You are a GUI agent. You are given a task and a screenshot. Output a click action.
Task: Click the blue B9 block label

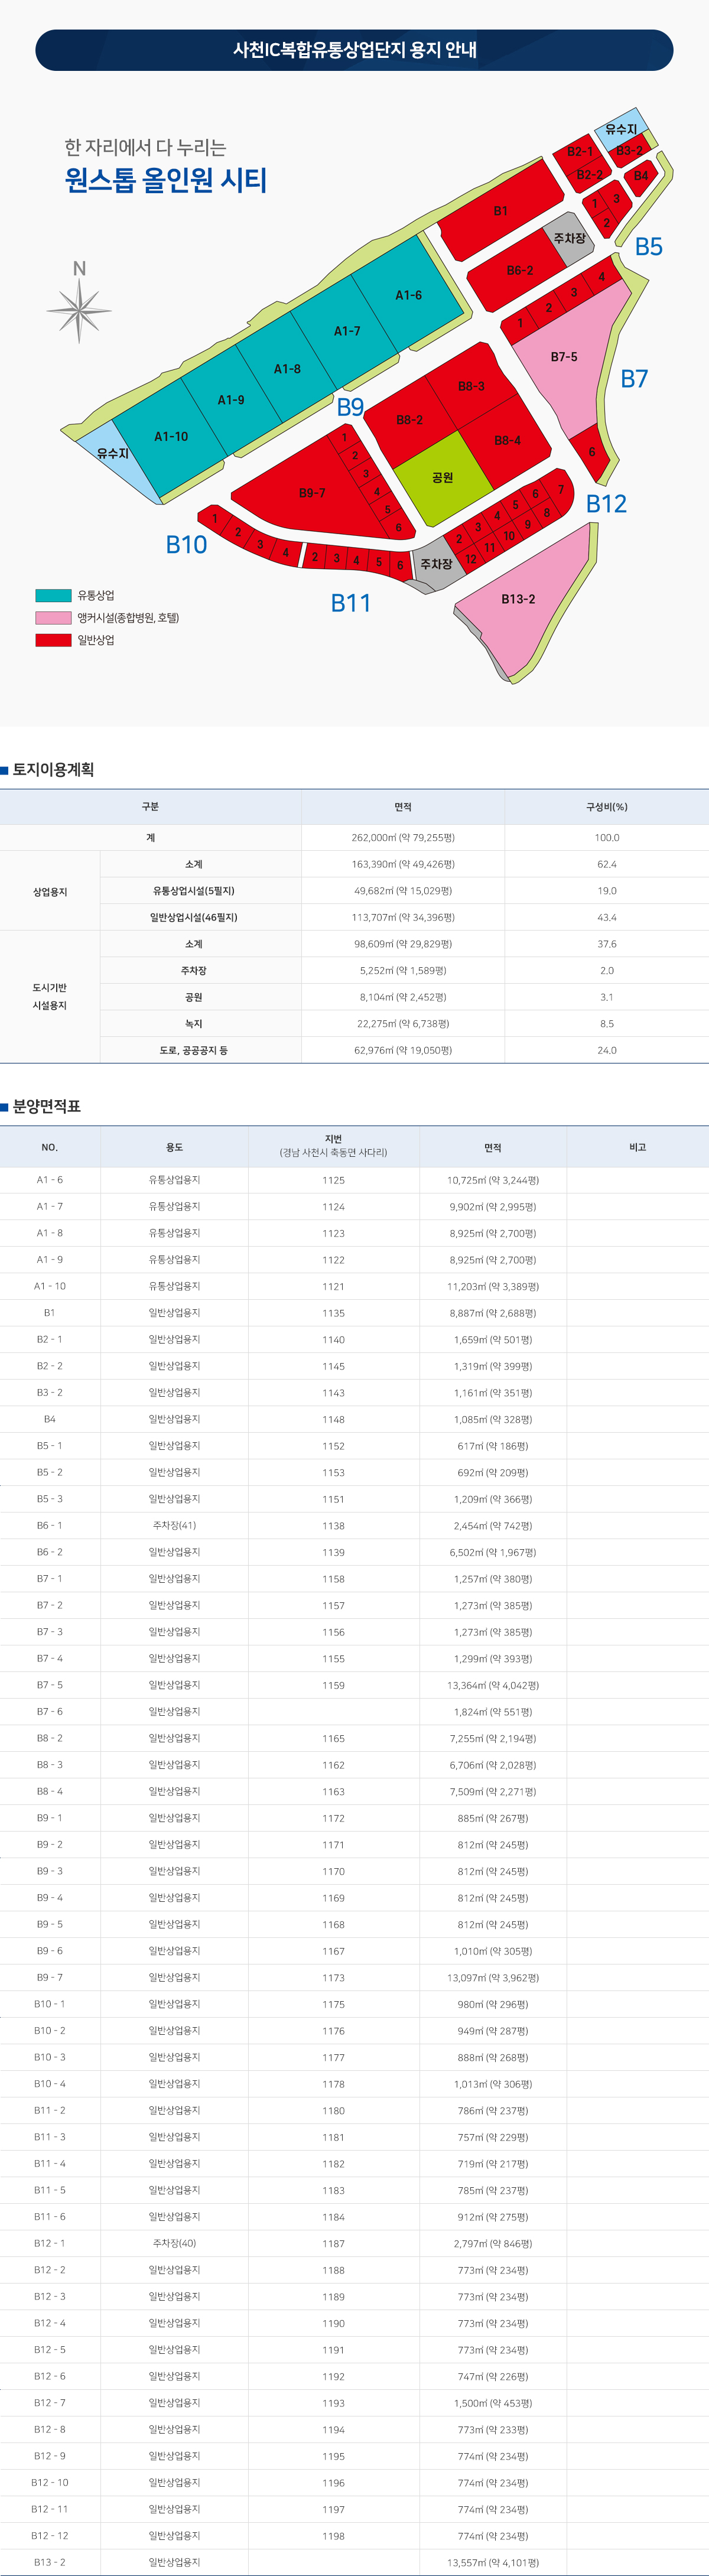click(x=350, y=407)
